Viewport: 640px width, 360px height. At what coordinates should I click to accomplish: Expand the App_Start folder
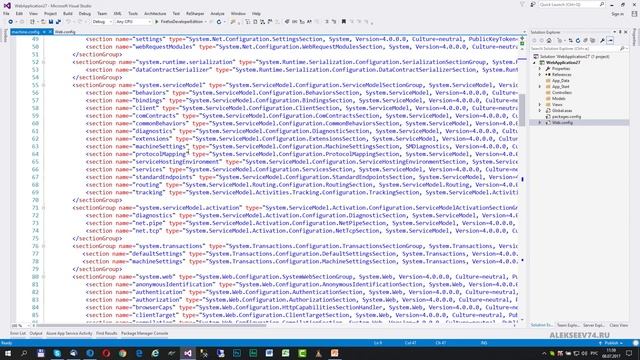click(540, 87)
